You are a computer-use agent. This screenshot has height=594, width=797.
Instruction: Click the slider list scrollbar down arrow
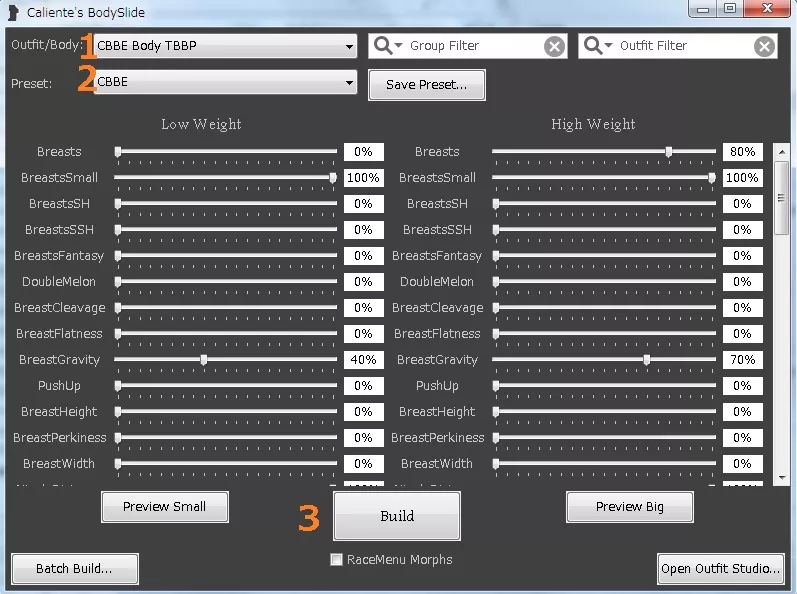782,478
